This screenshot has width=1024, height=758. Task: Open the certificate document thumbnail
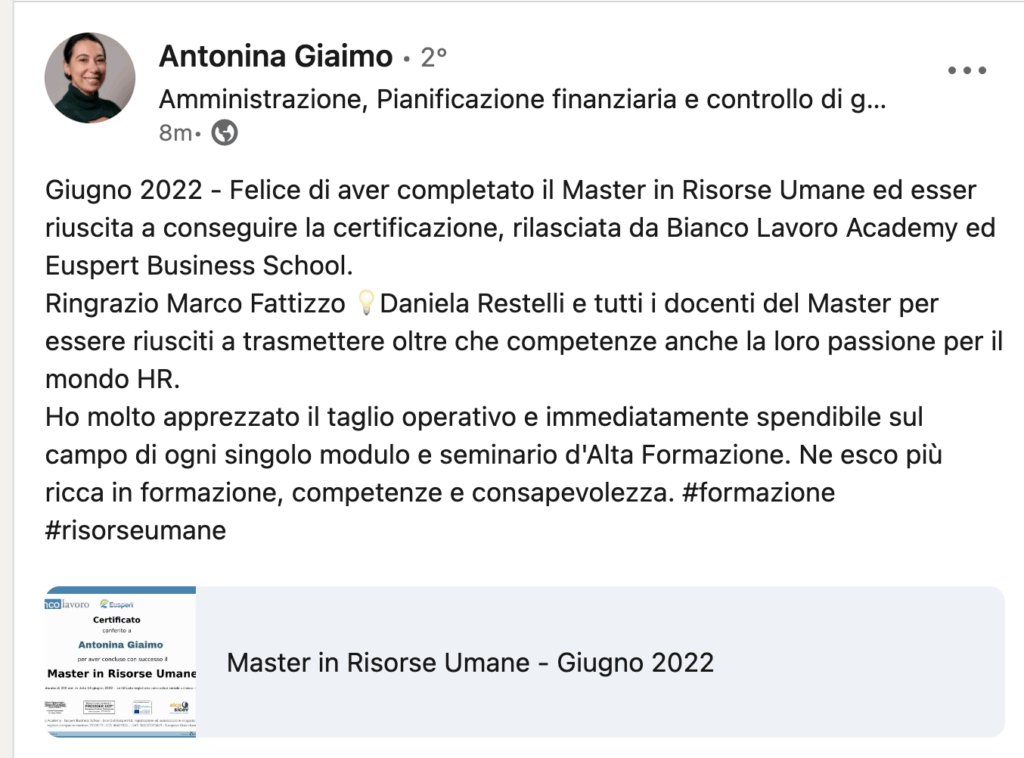tap(121, 662)
